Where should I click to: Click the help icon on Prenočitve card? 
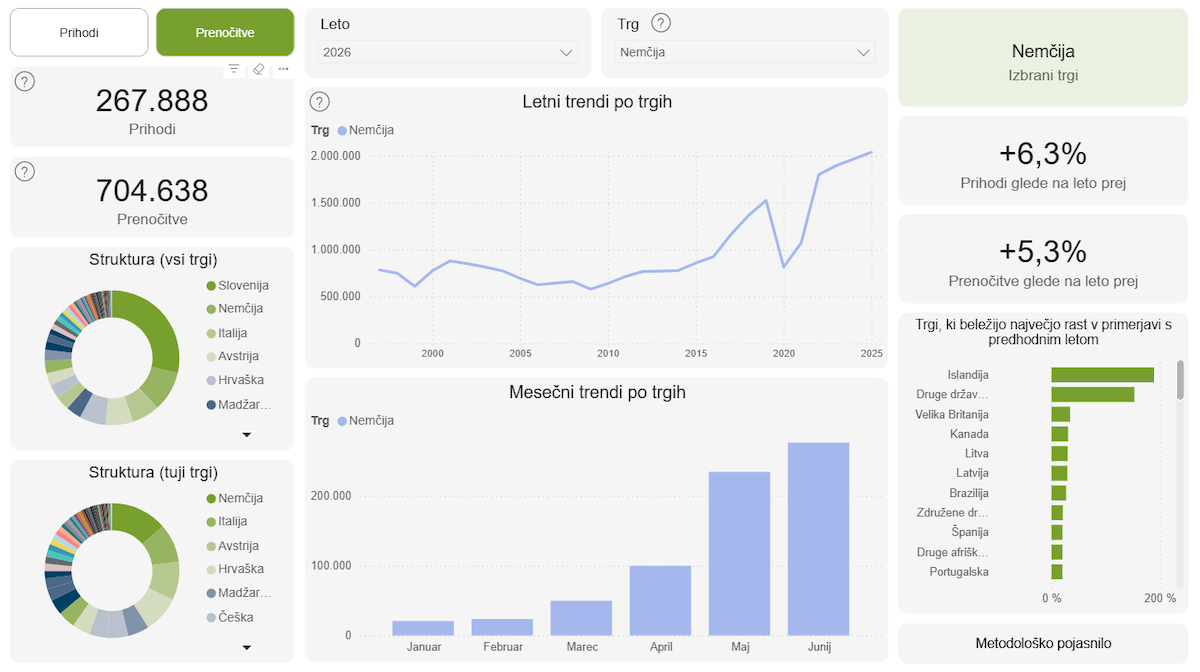(25, 172)
